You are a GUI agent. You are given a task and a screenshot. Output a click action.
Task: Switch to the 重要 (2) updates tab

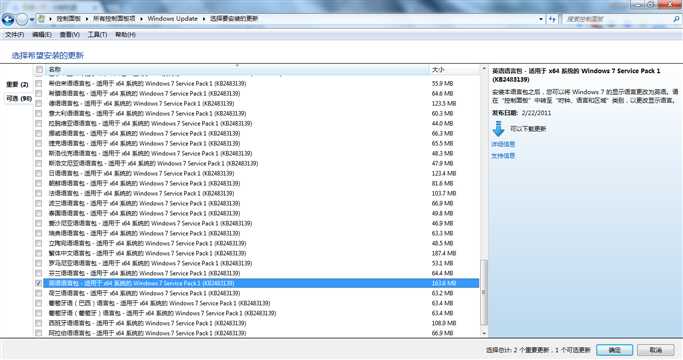(17, 85)
